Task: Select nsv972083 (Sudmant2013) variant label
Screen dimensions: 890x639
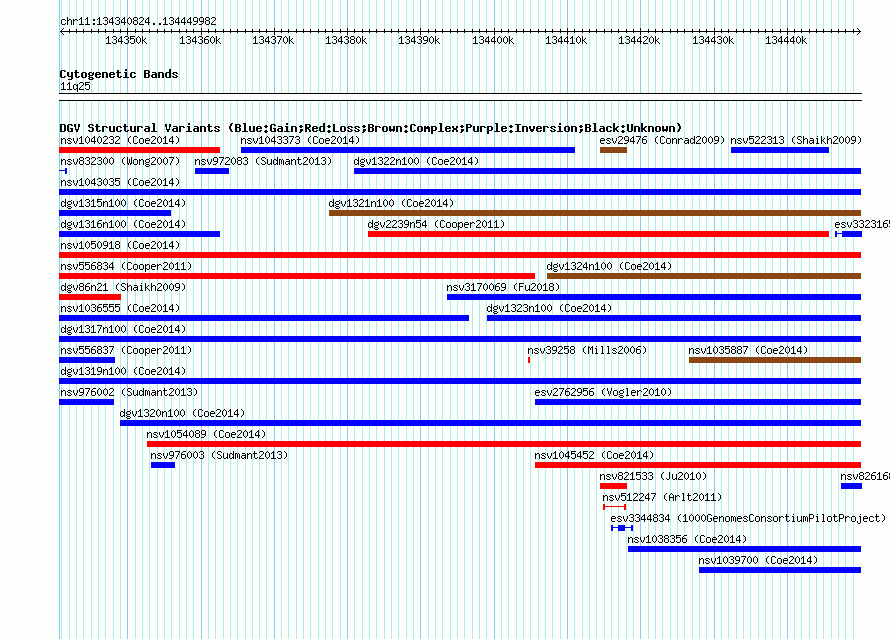Action: tap(263, 161)
